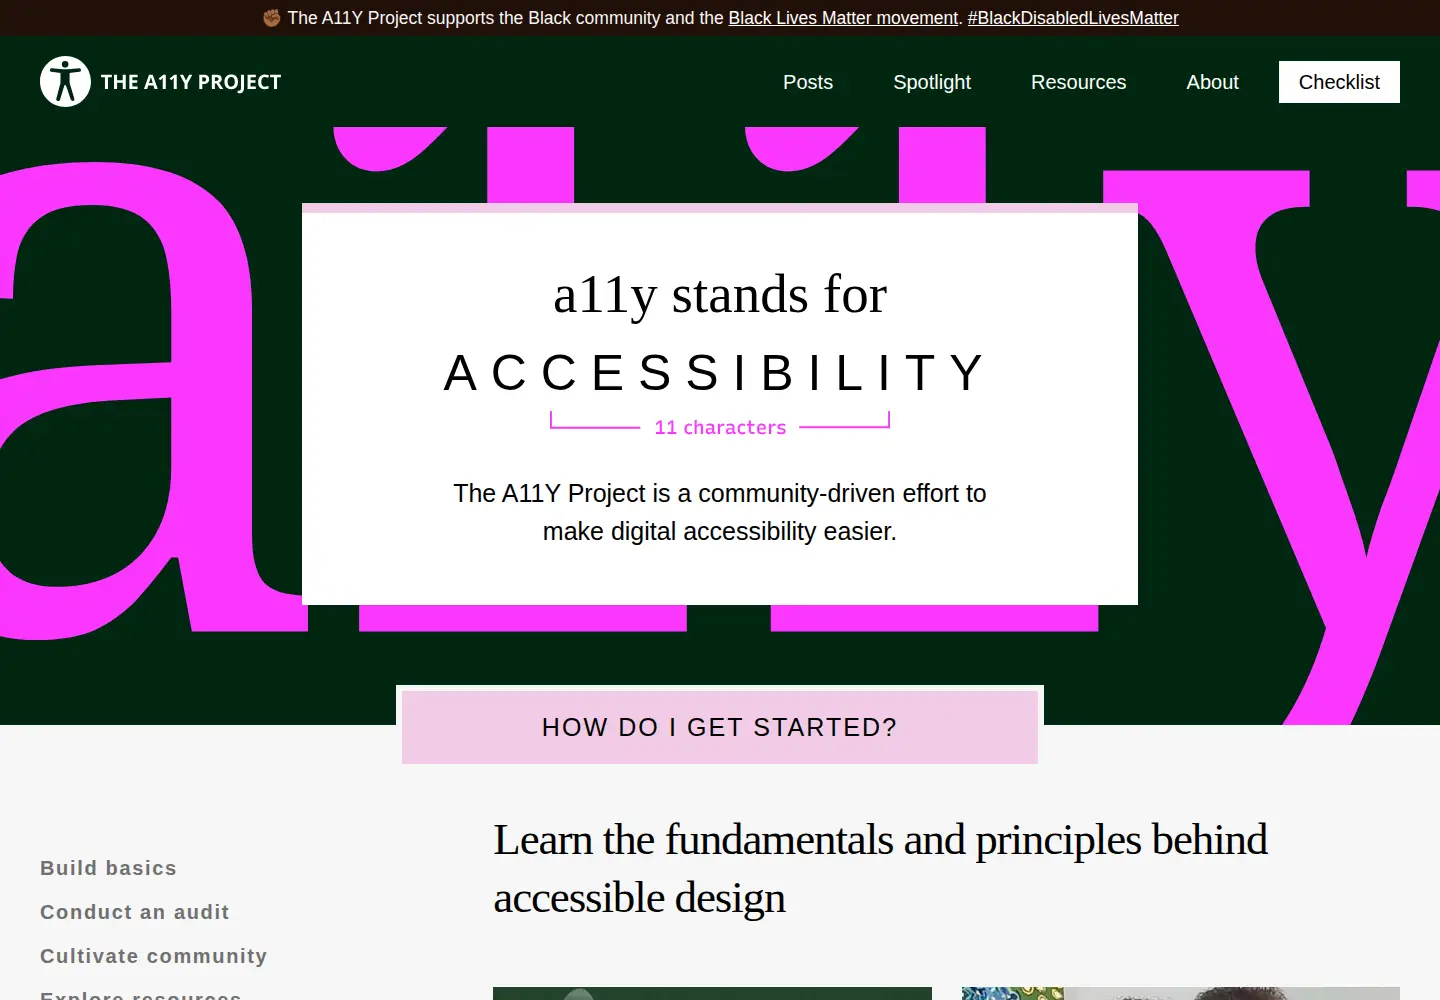Click the 'a11y stands for' heading
This screenshot has width=1440, height=1000.
tap(720, 295)
